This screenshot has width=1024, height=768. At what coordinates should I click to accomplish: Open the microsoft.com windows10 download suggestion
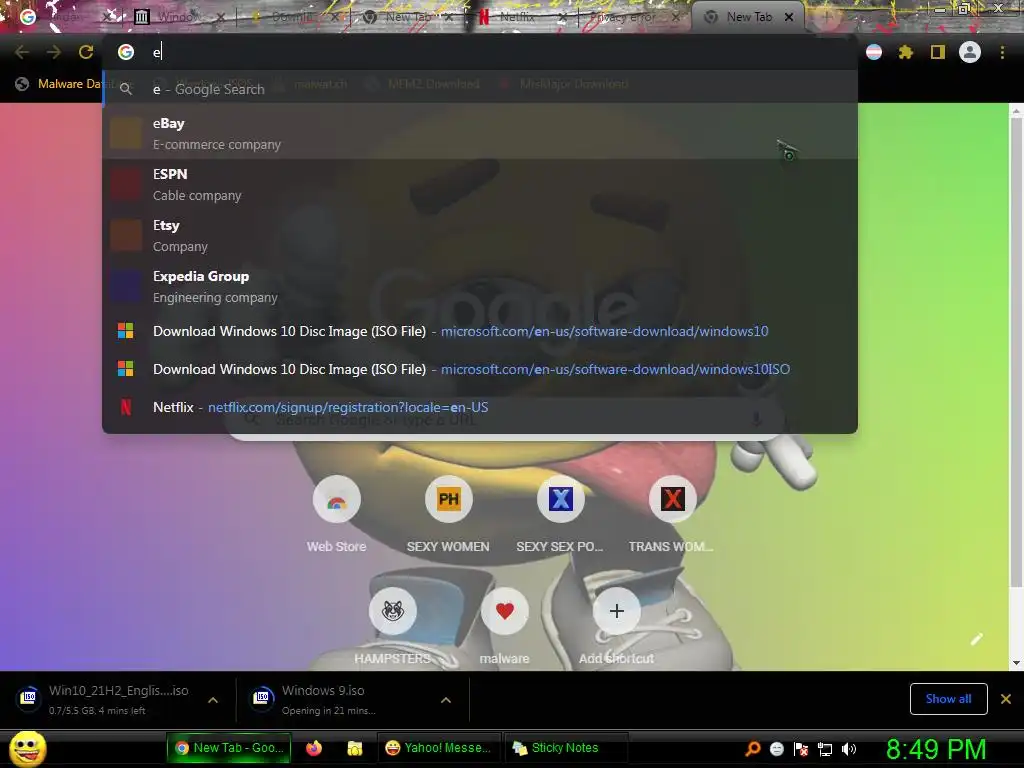click(x=480, y=331)
